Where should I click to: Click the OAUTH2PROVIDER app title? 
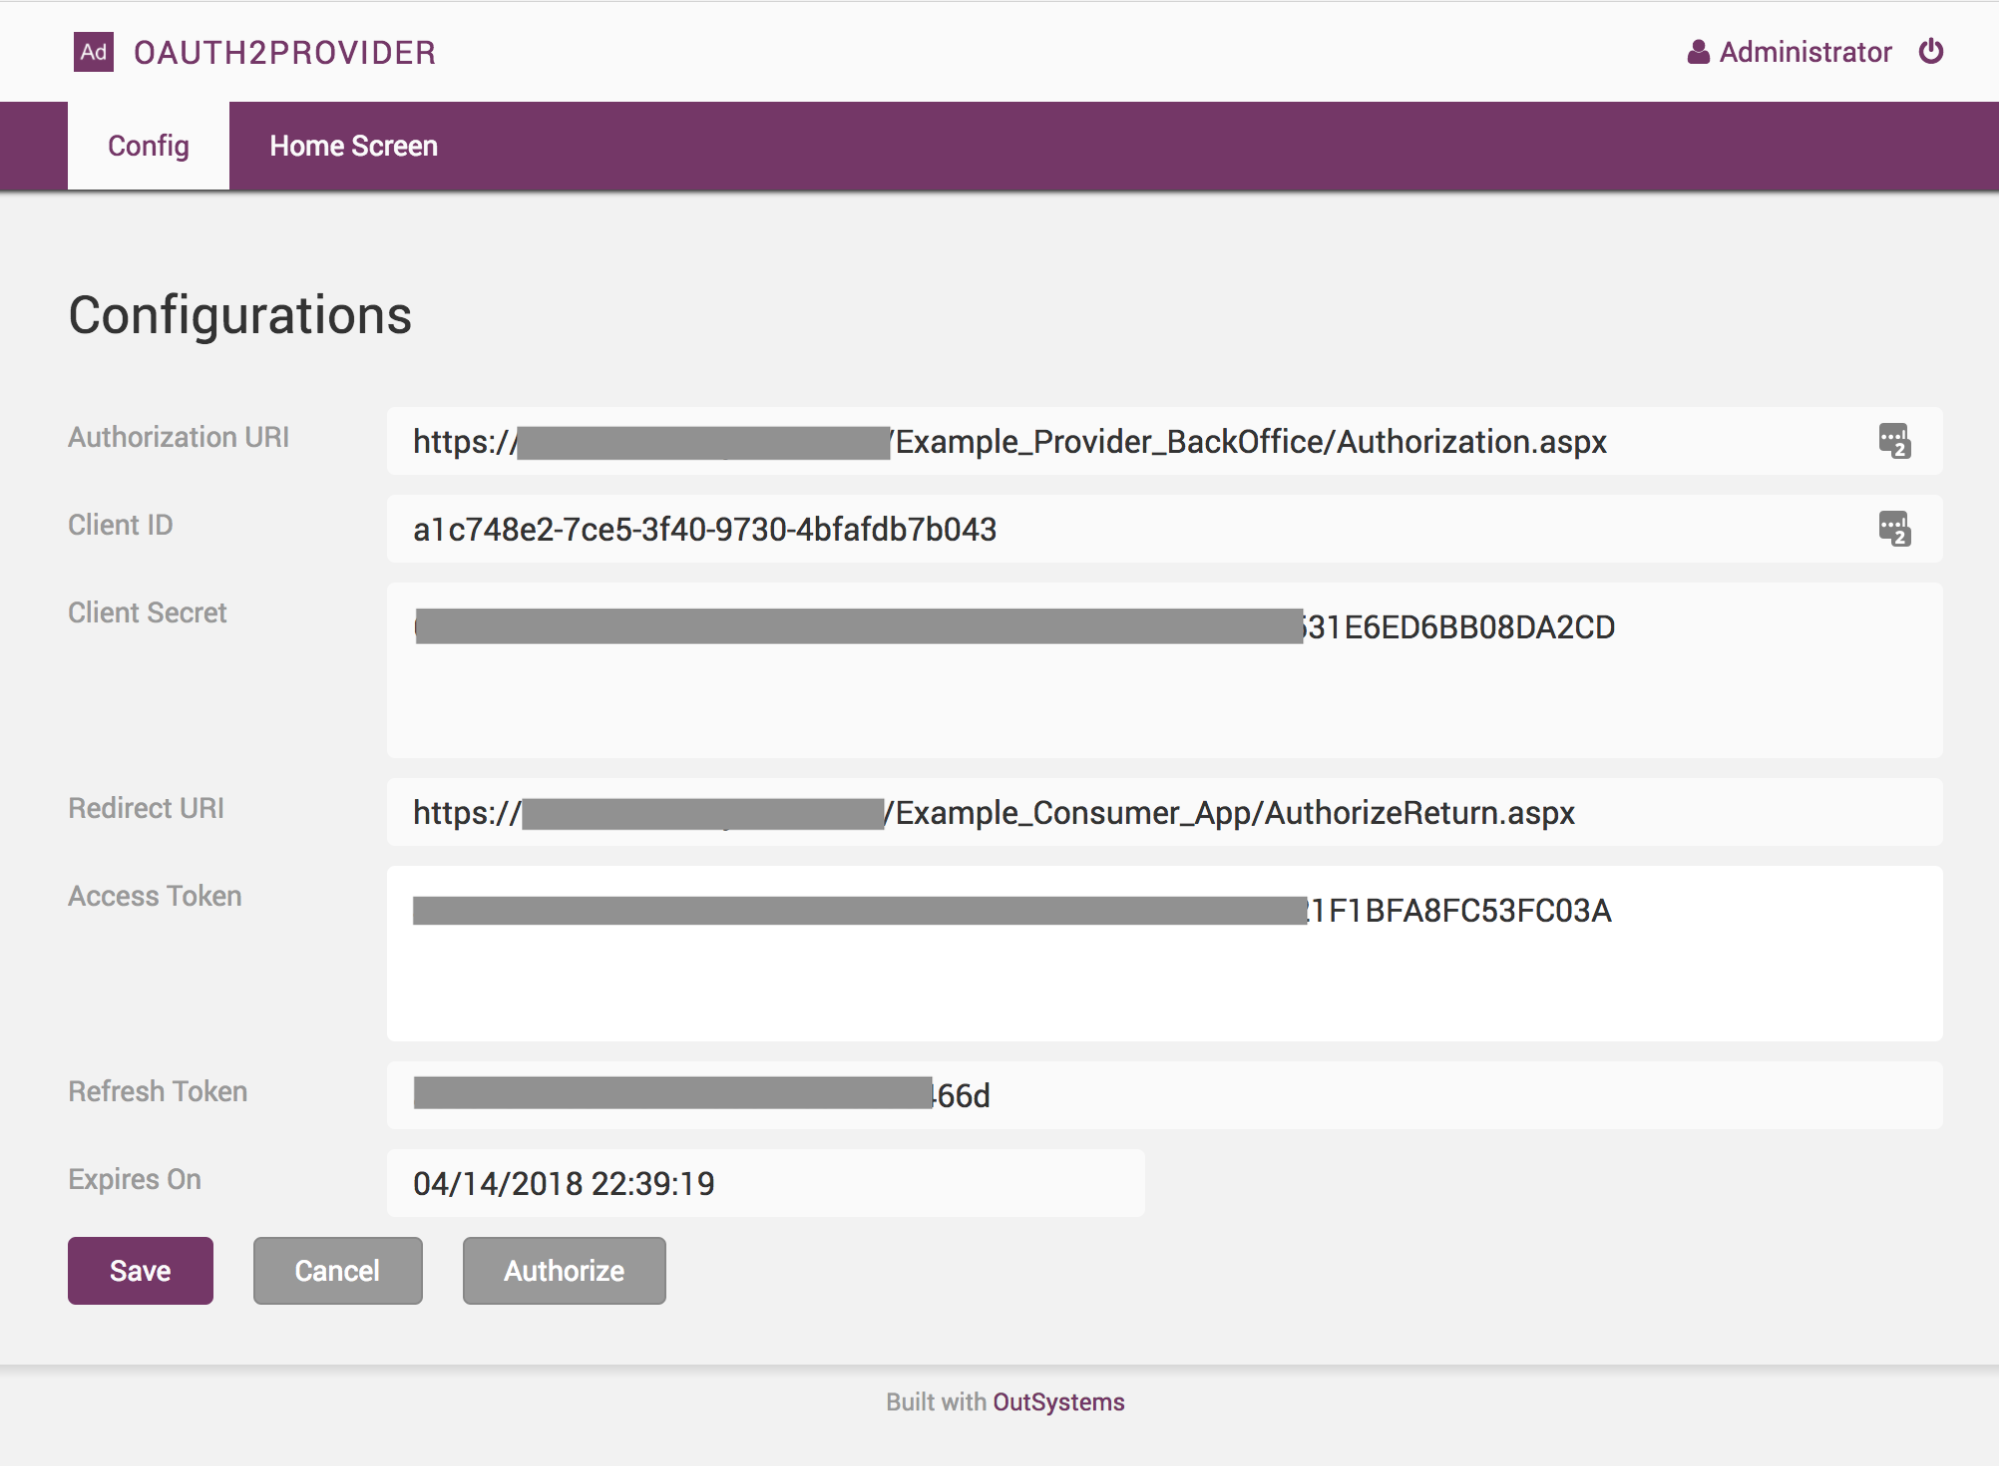coord(287,52)
